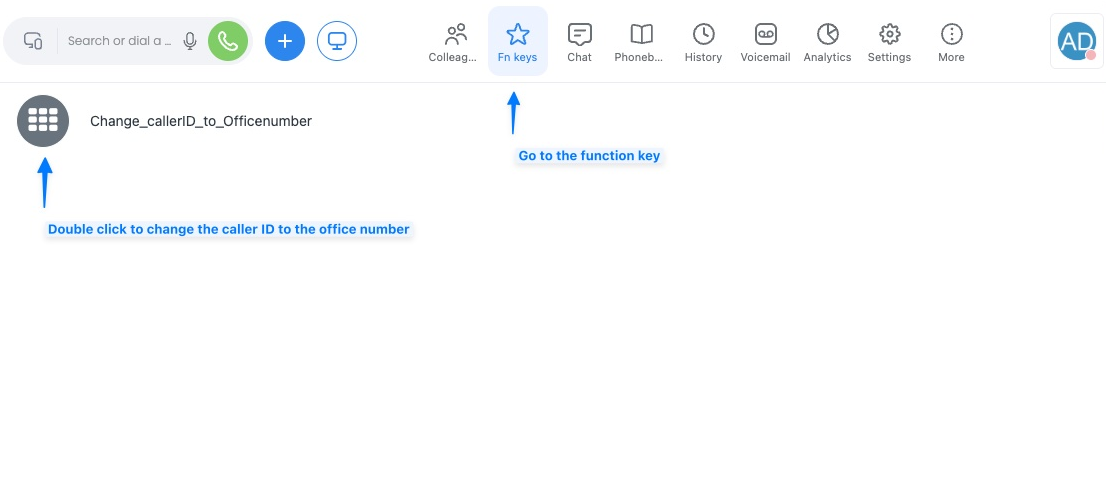Open the Colleagues tab
Screen dimensions: 1106x503
457,42
